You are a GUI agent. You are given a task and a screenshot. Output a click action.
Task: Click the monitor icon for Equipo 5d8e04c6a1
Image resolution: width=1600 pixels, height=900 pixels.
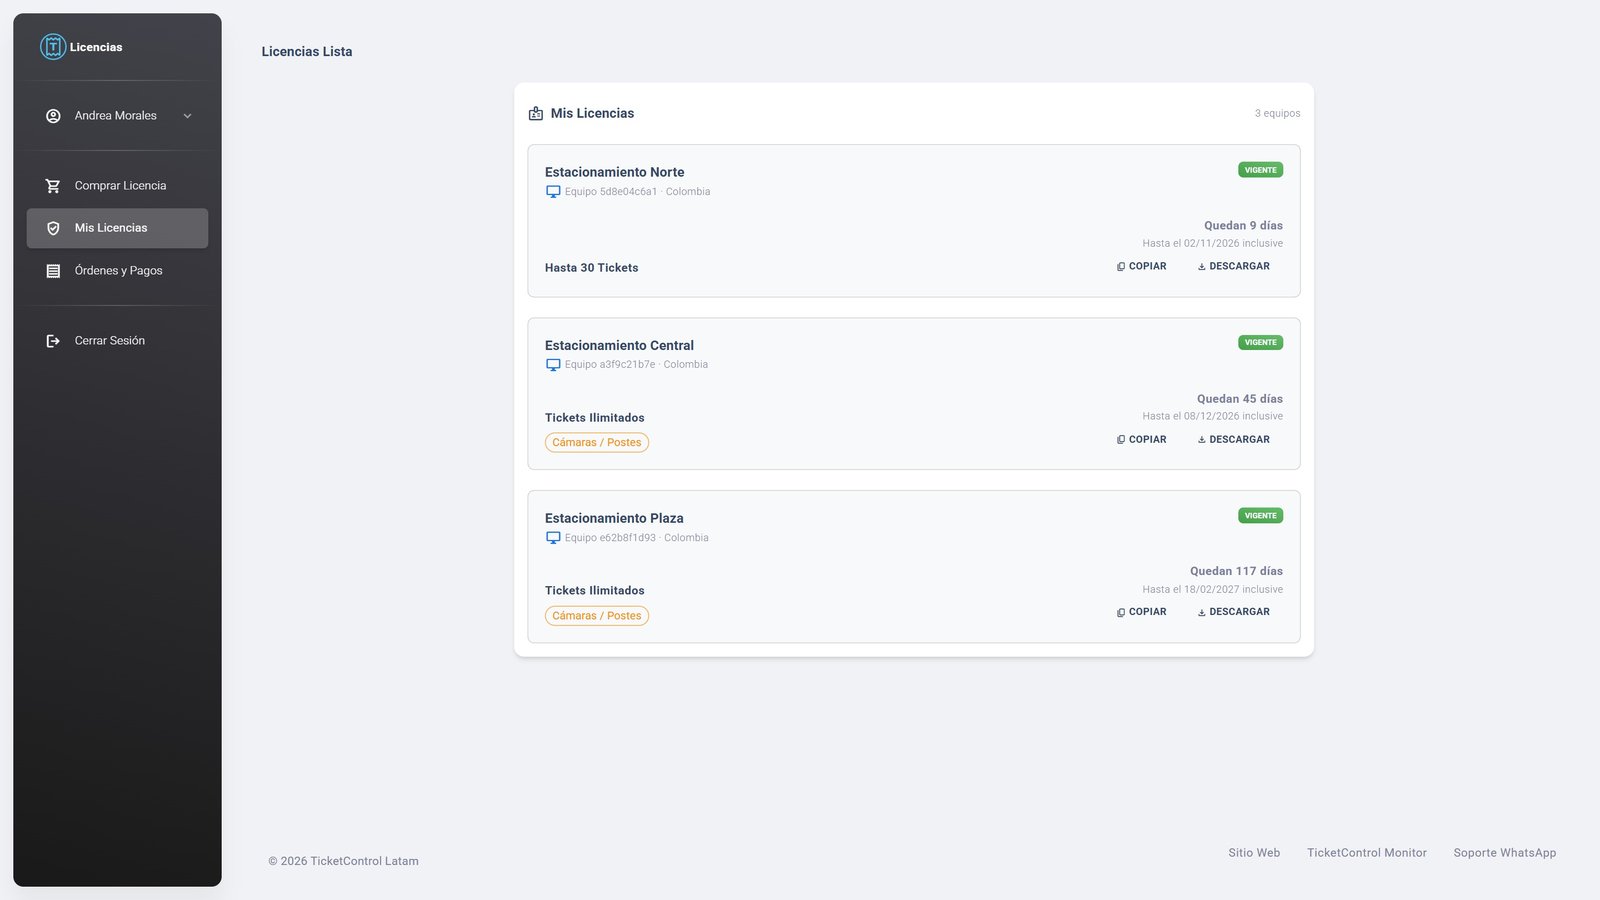[x=553, y=192]
